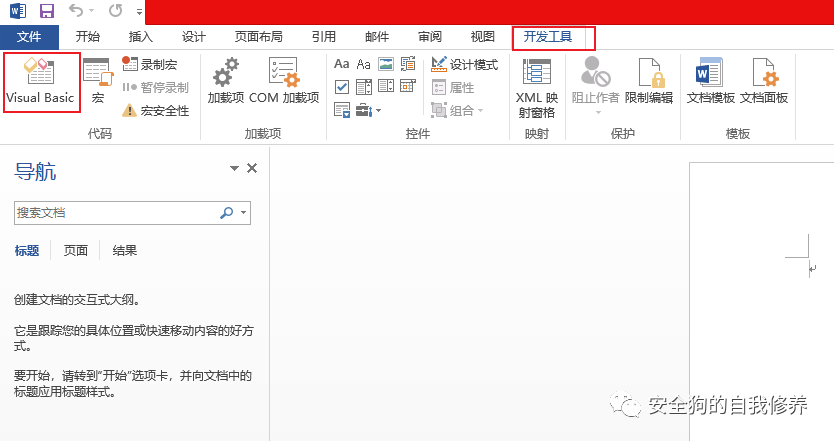Open the XML 映射窗格 mapping pane
The height and width of the screenshot is (441, 834).
pos(537,88)
